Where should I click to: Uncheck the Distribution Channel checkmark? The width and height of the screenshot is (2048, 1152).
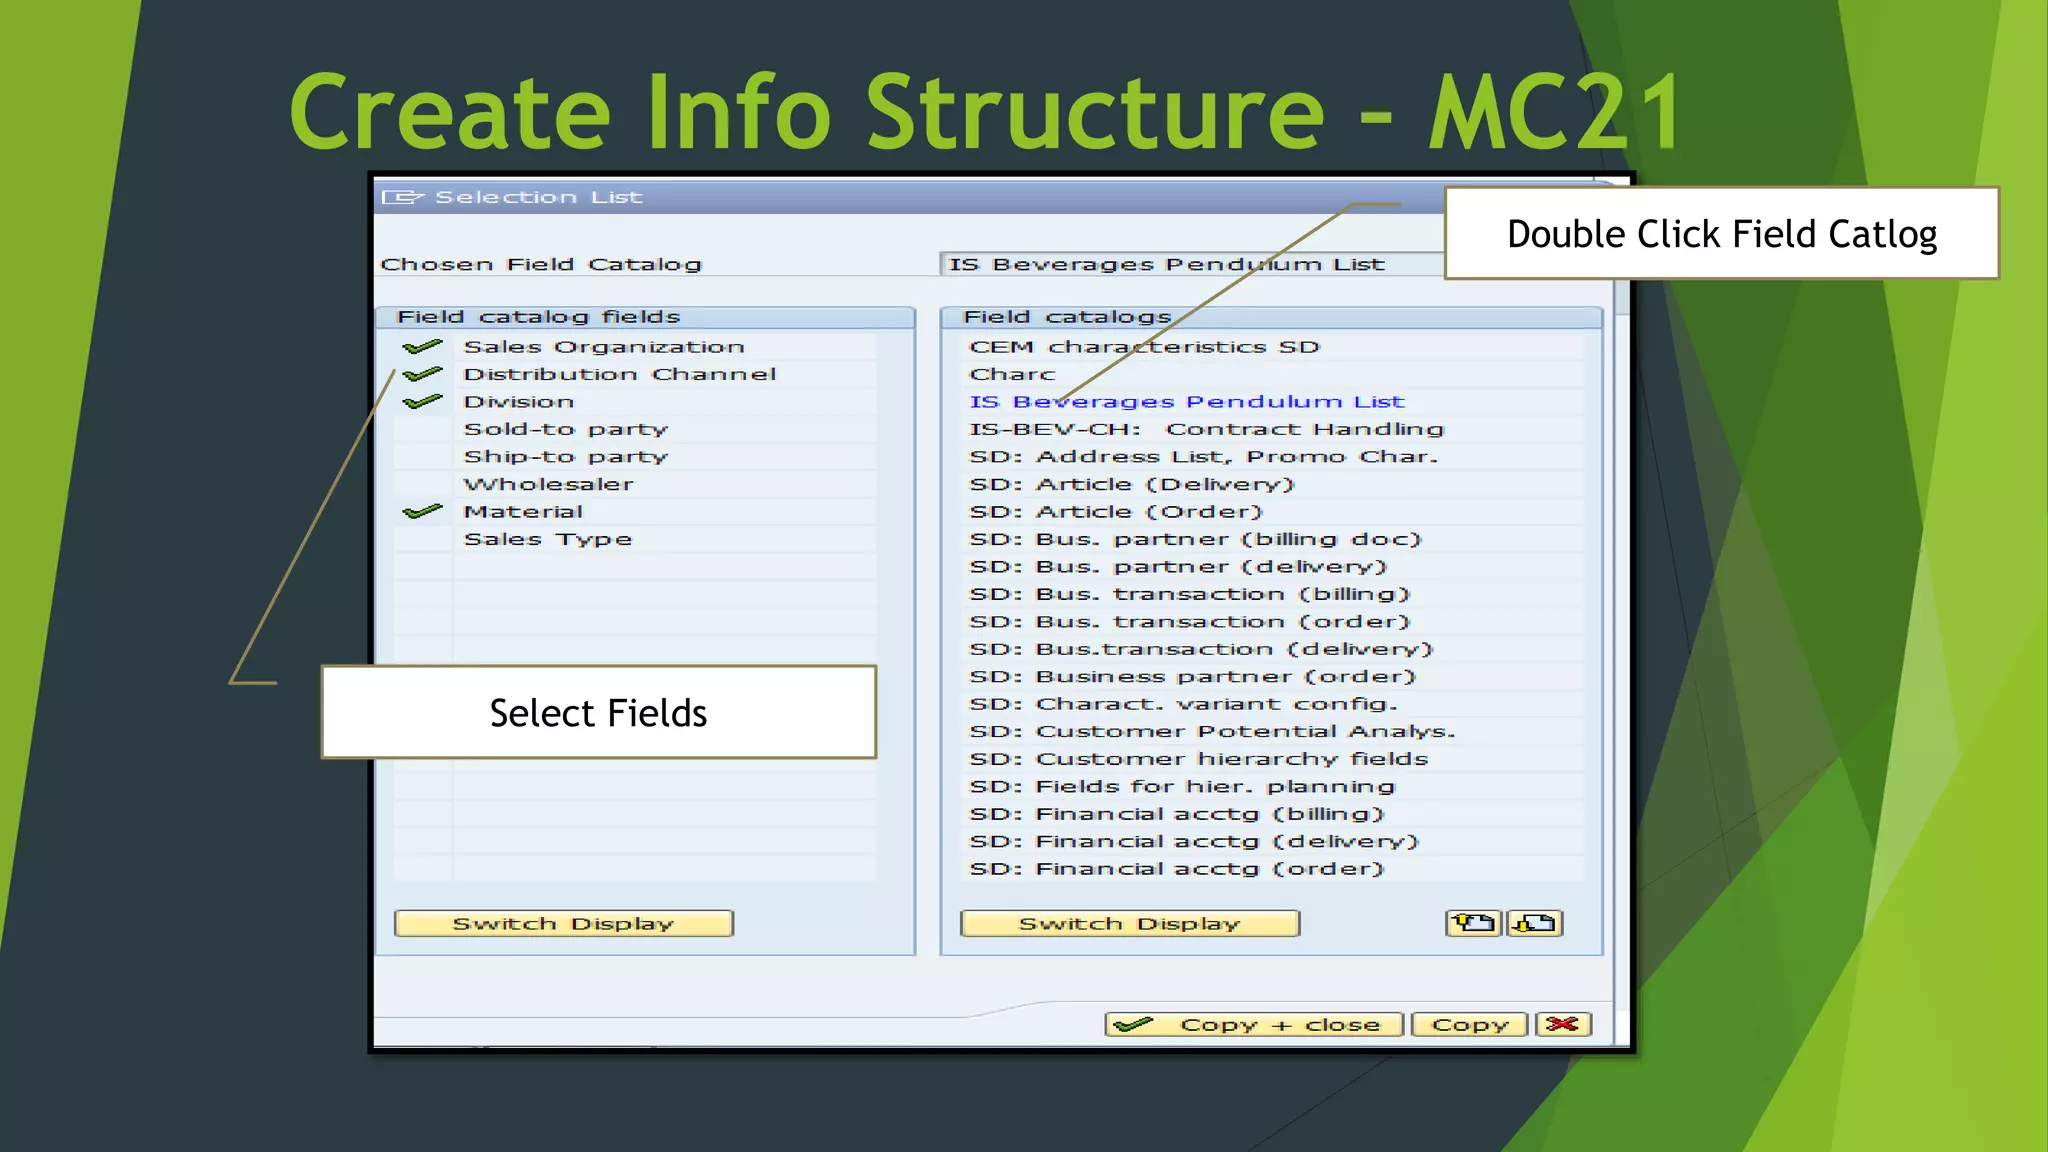click(423, 374)
